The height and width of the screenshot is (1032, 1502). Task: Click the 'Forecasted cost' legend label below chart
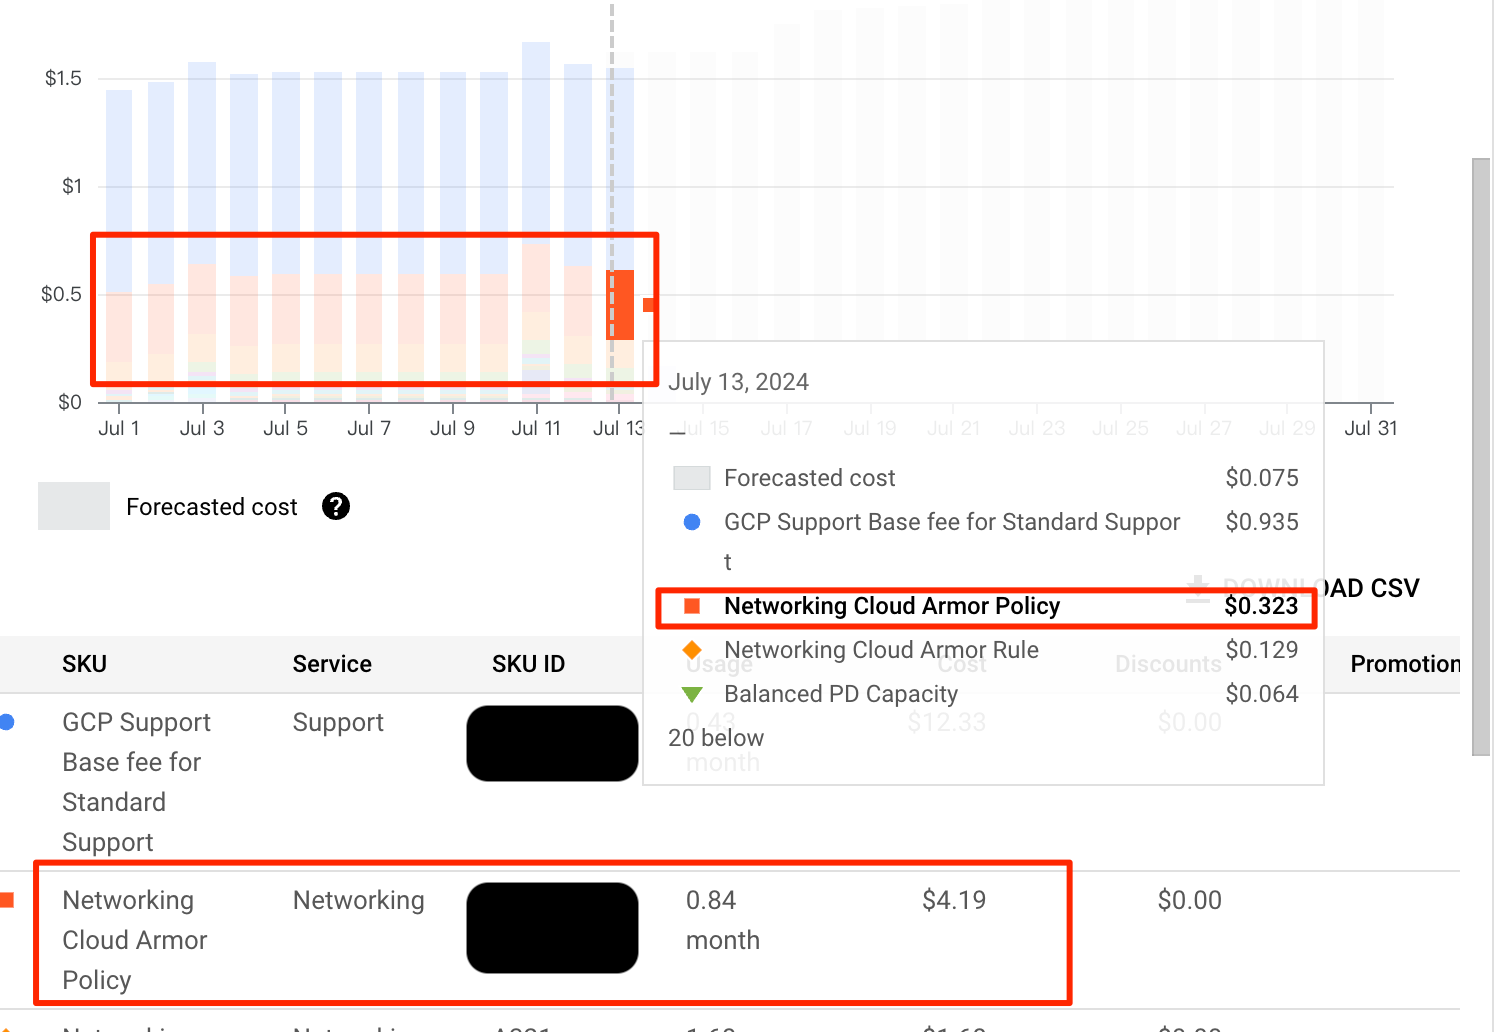[212, 507]
